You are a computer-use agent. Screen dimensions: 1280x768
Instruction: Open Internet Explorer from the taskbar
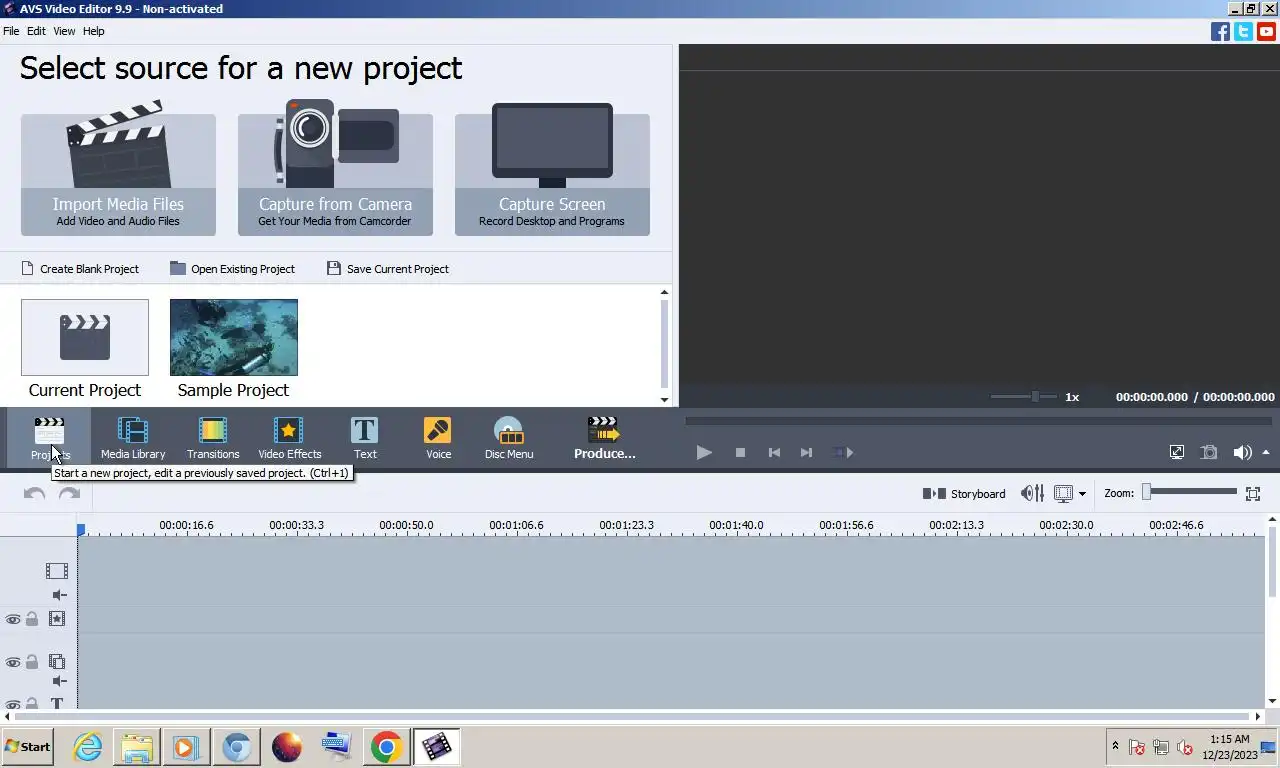88,747
